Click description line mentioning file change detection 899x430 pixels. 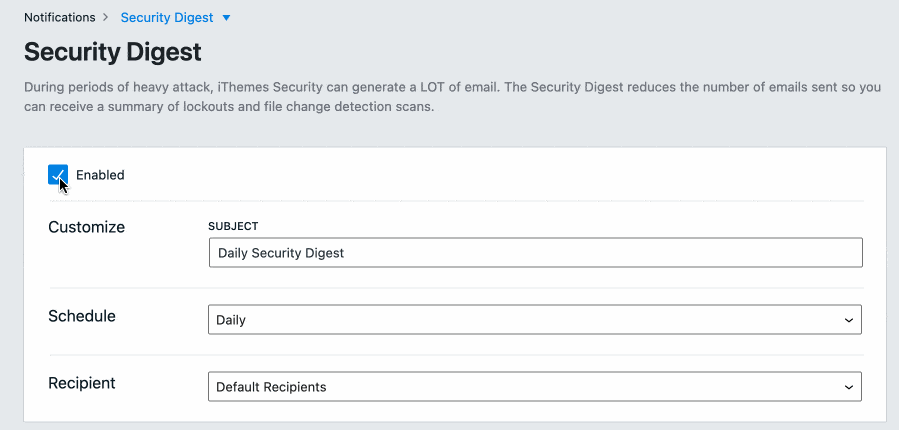[230, 107]
